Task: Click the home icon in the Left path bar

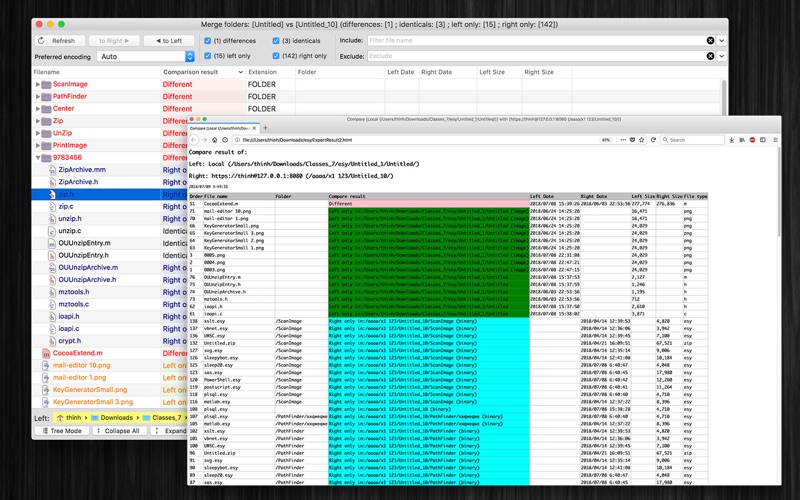Action: [60, 417]
